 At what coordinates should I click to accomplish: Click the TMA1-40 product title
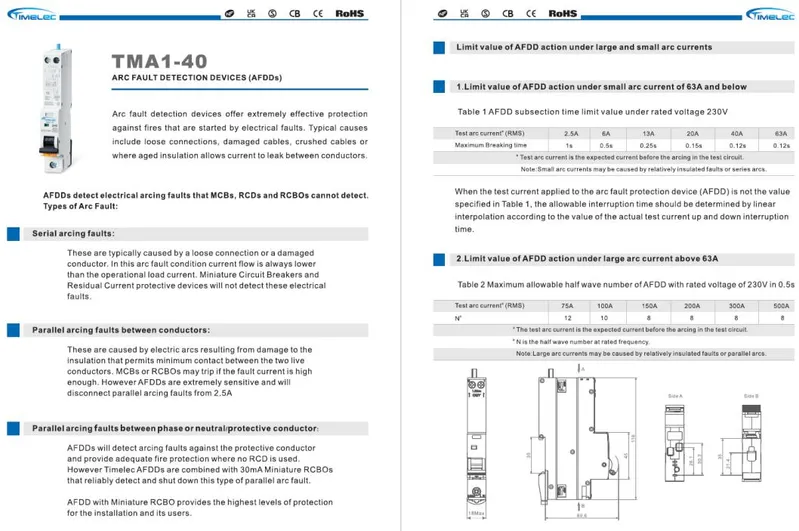159,62
